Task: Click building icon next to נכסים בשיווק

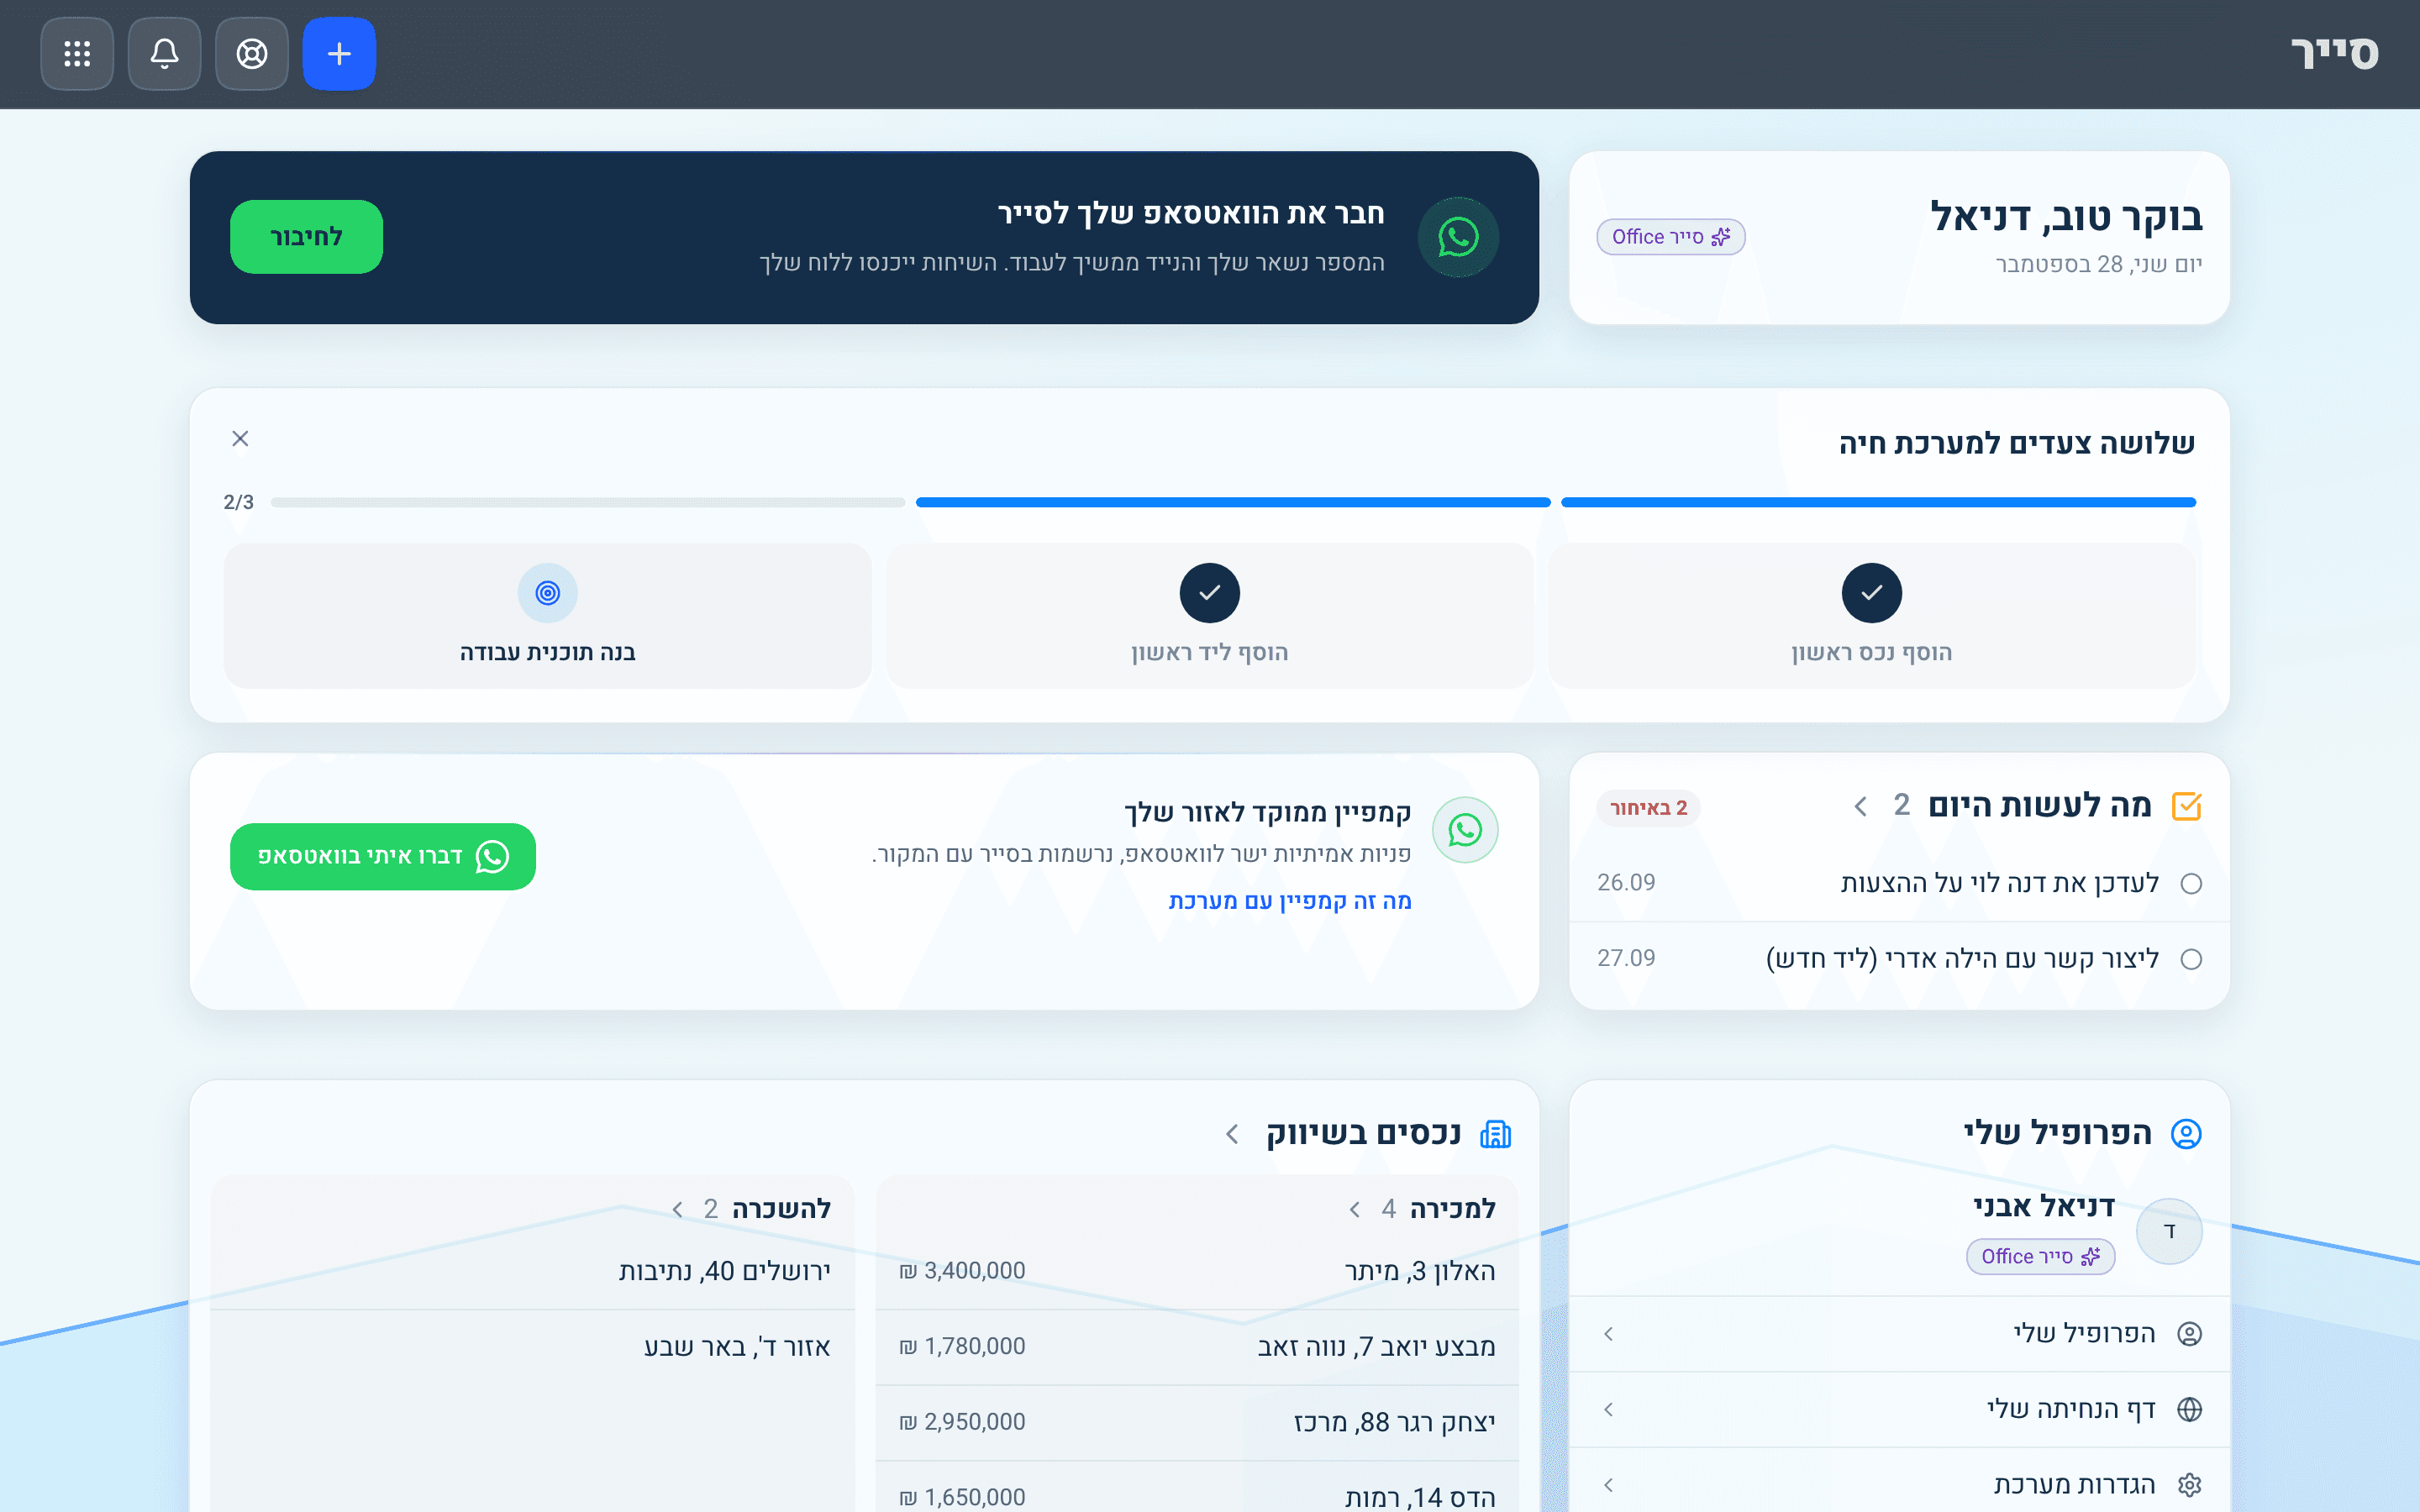Action: (x=1495, y=1134)
